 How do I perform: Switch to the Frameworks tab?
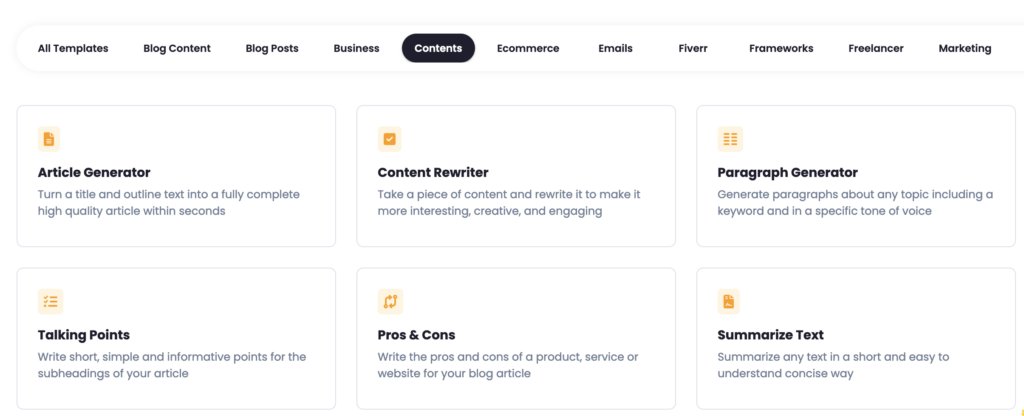coord(781,48)
